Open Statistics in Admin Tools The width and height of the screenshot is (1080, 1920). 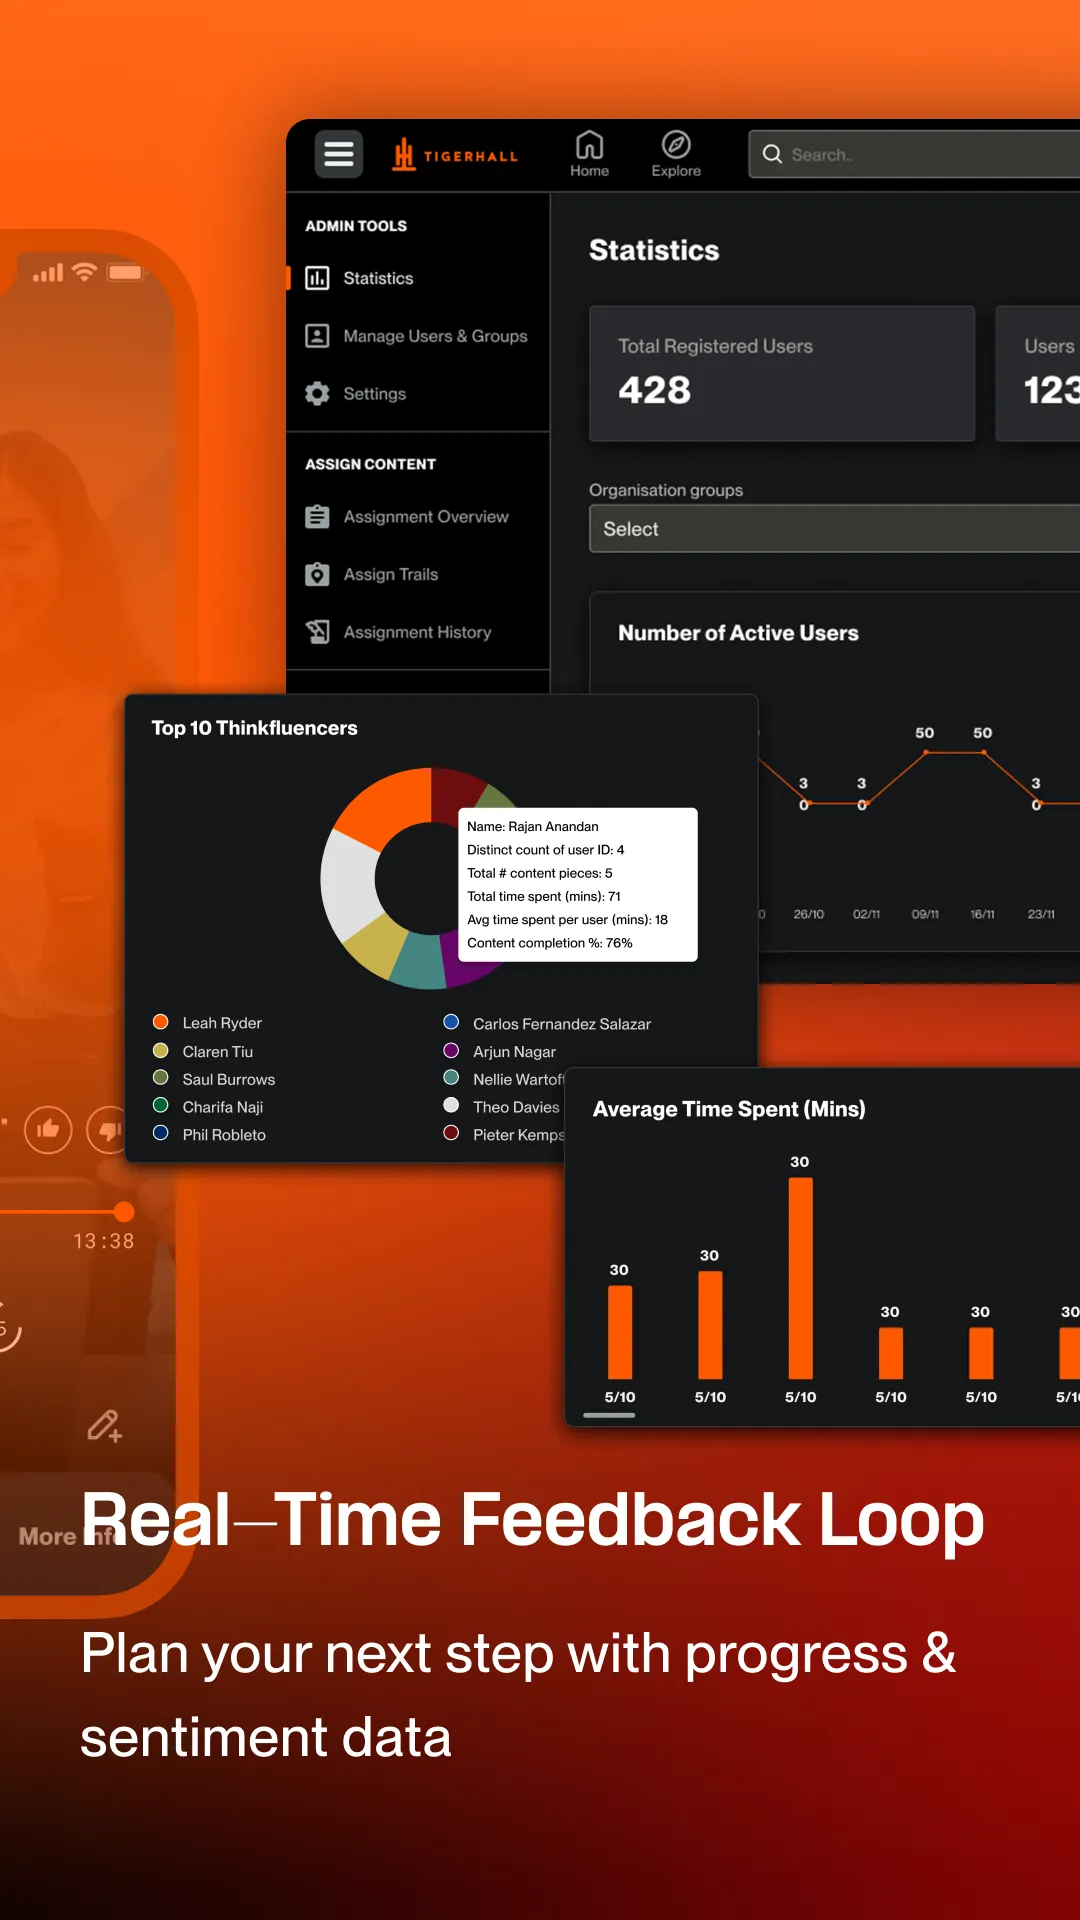378,278
